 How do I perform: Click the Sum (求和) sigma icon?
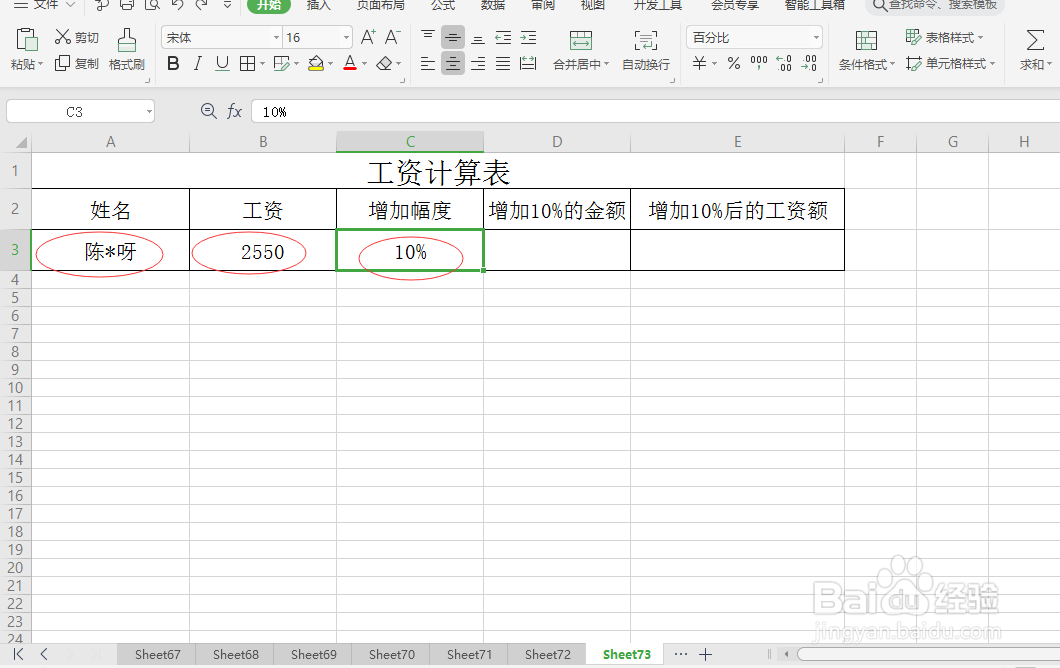click(x=1035, y=40)
